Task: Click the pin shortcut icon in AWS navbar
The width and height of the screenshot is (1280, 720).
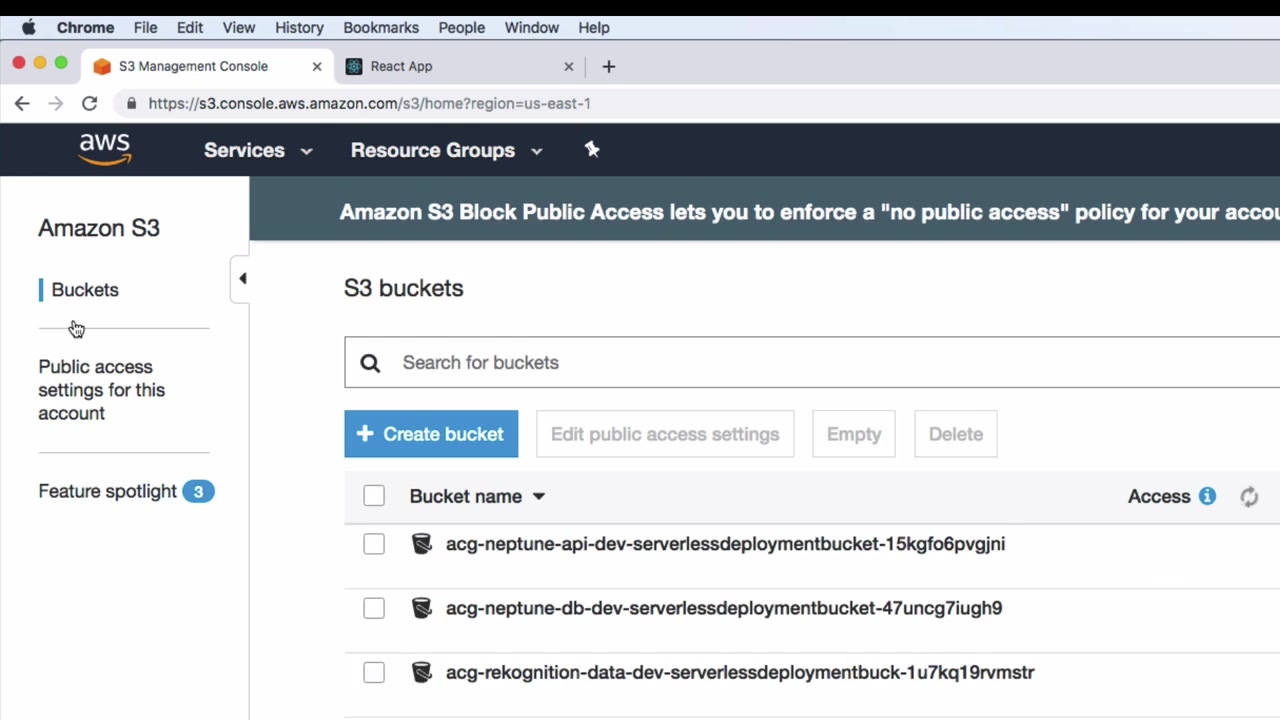Action: pos(592,150)
